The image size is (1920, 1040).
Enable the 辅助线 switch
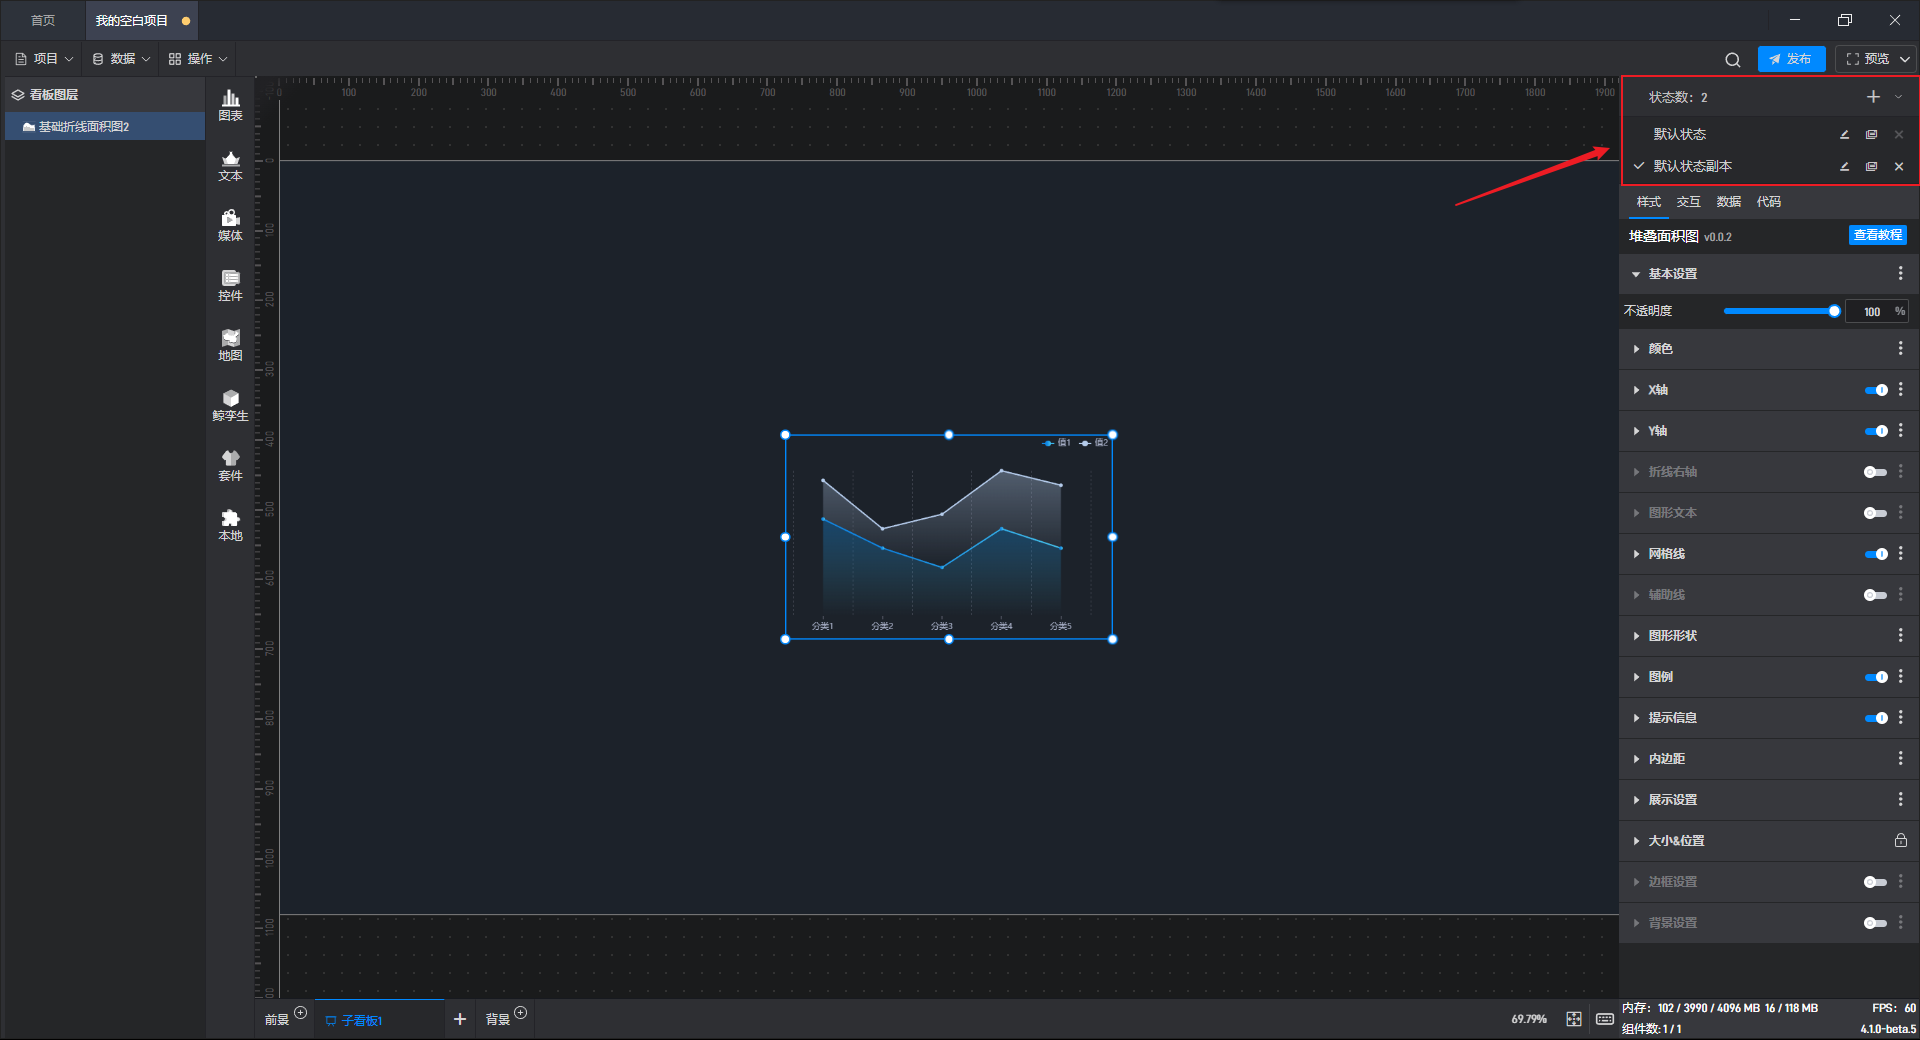[1876, 595]
